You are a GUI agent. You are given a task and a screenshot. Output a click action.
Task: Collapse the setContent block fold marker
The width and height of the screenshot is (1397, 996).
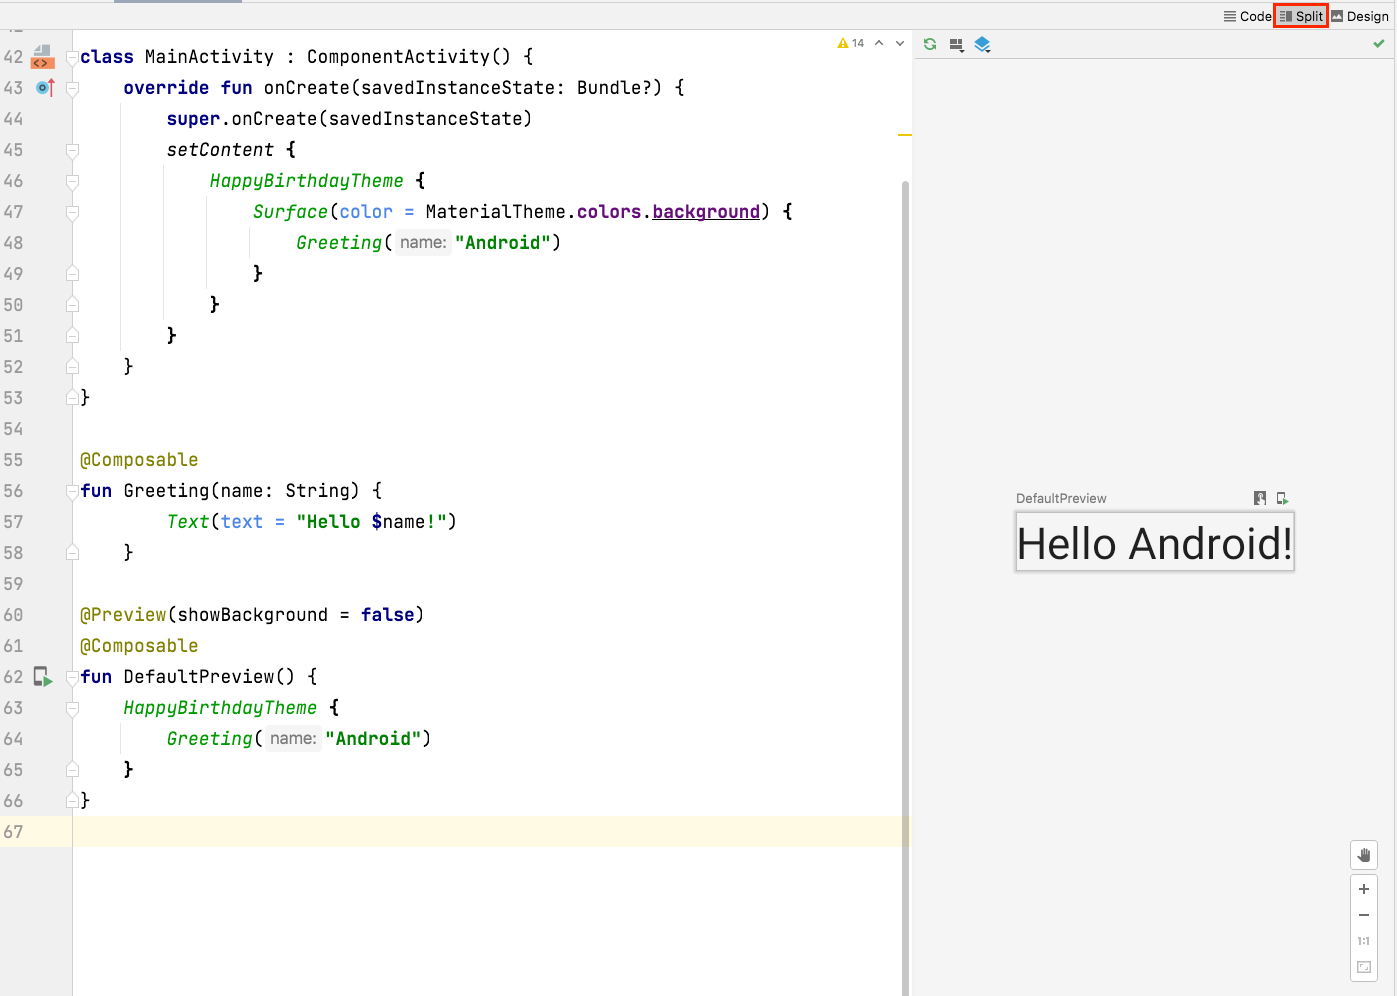tap(72, 150)
